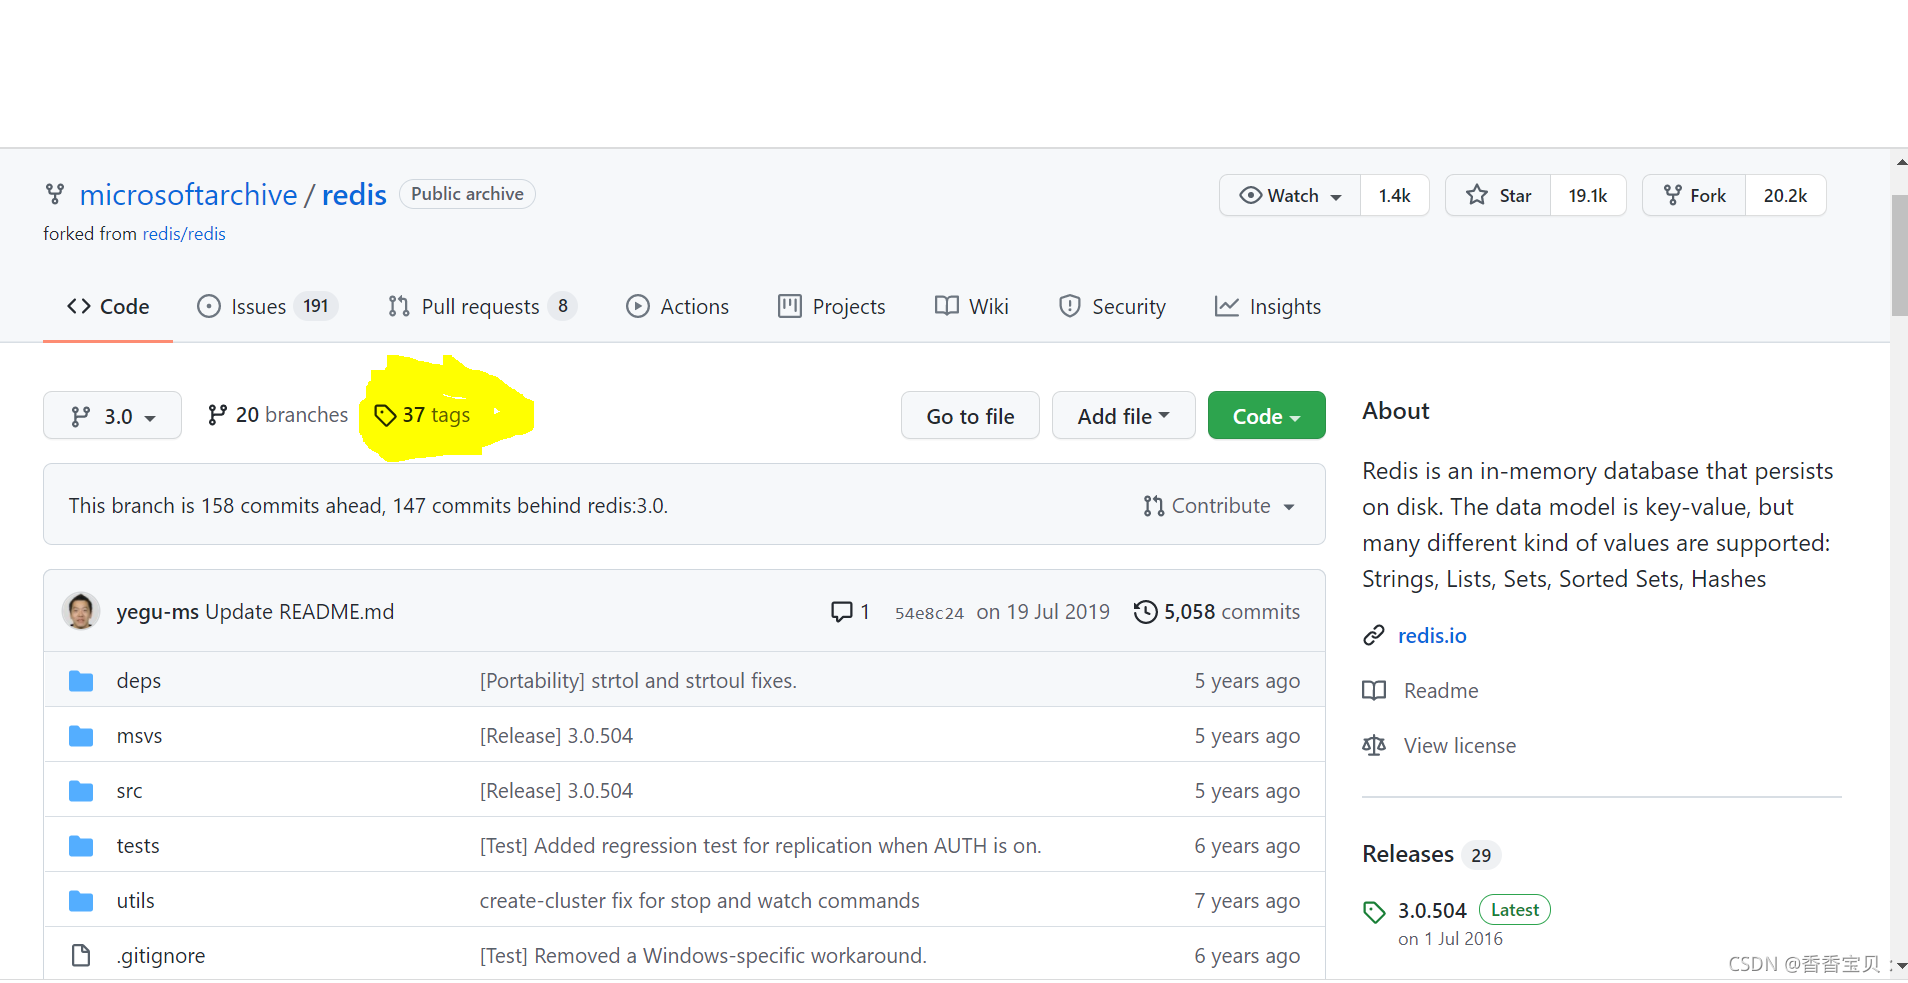1908x983 pixels.
Task: Open the Issues tab
Action: (x=267, y=307)
